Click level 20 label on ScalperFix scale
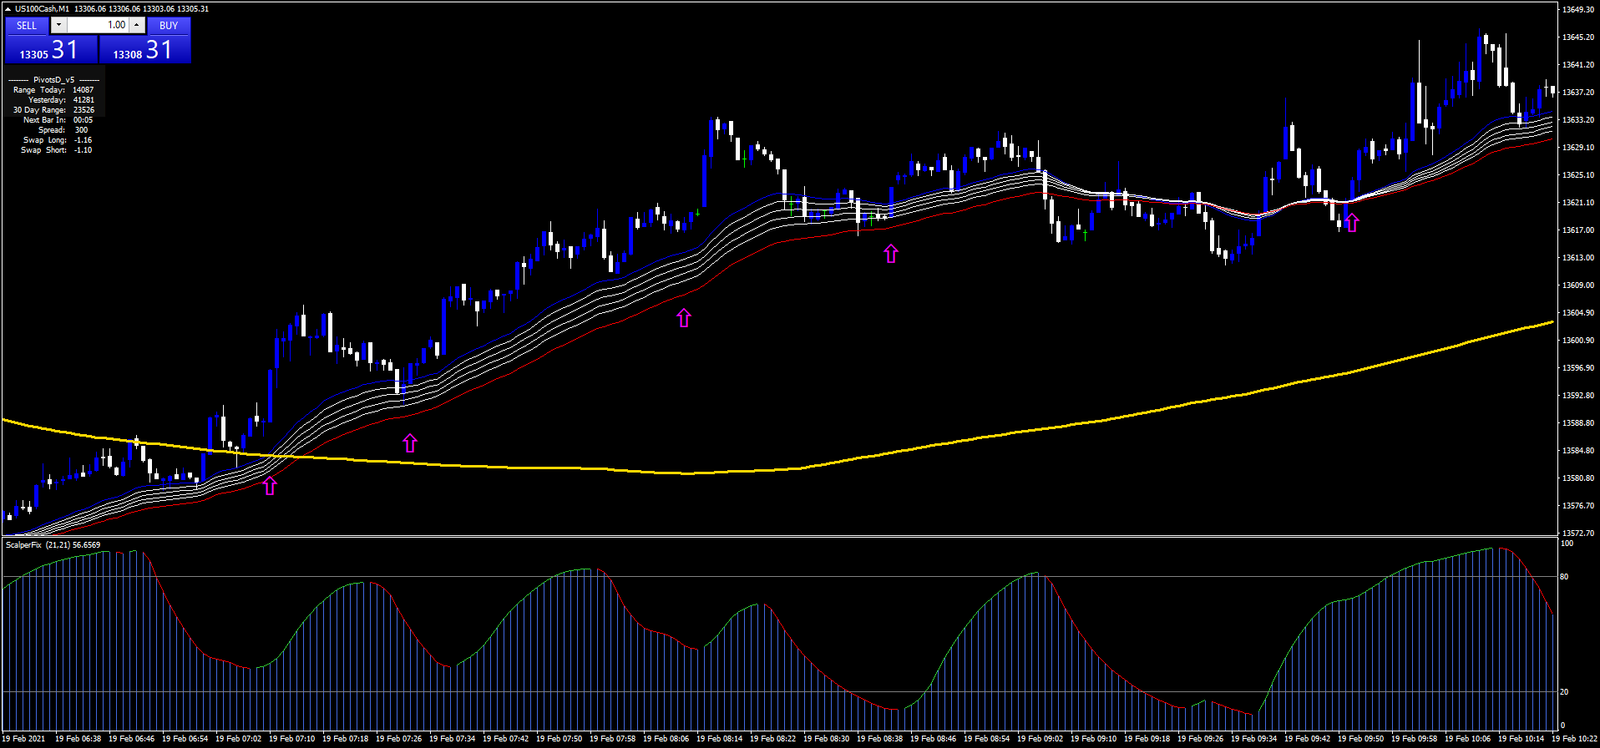Screen dimensions: 1600x748 (x=1564, y=692)
